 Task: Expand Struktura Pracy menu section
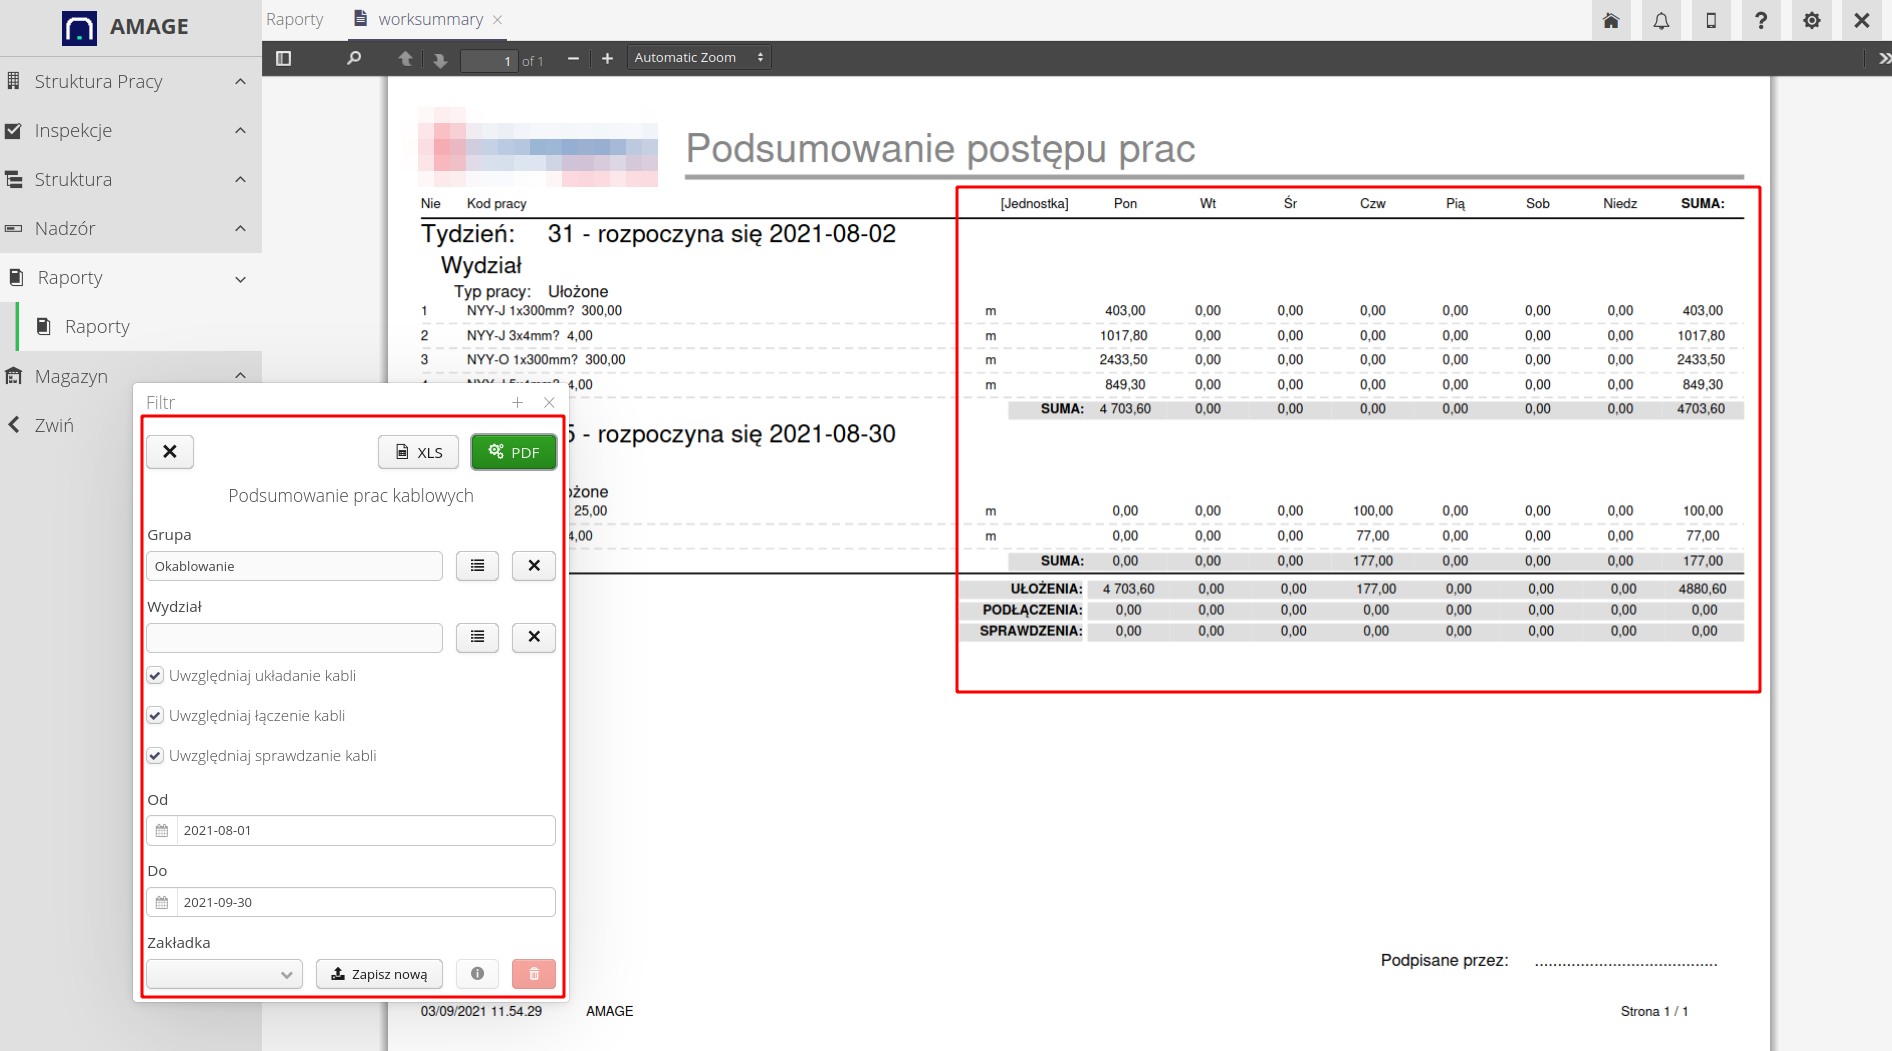coord(130,81)
